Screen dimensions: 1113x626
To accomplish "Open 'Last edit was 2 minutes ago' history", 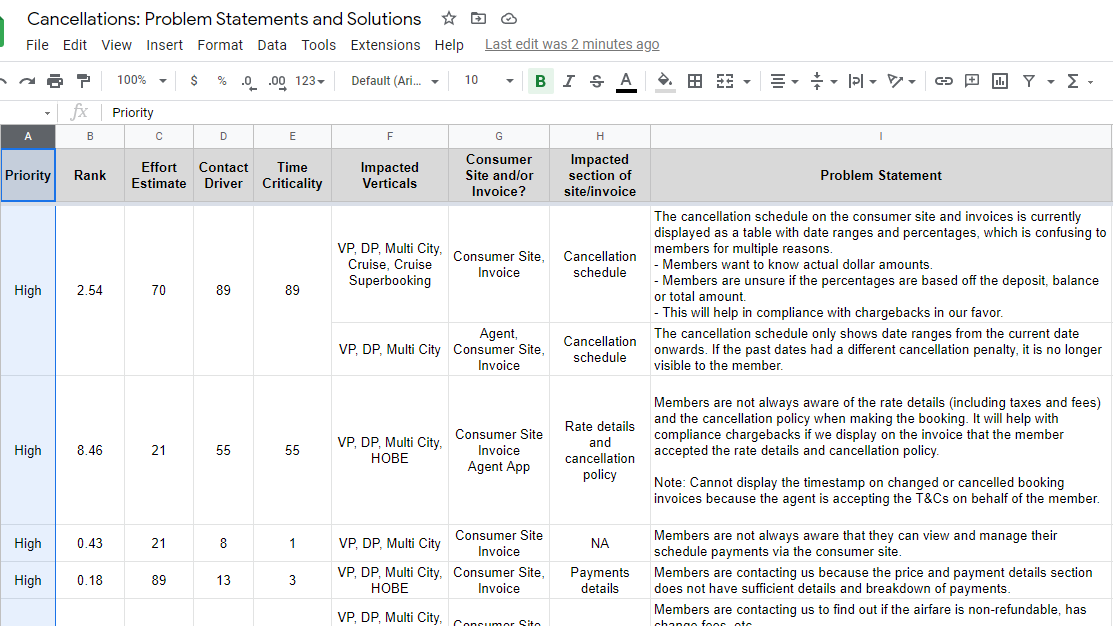I will [x=572, y=44].
